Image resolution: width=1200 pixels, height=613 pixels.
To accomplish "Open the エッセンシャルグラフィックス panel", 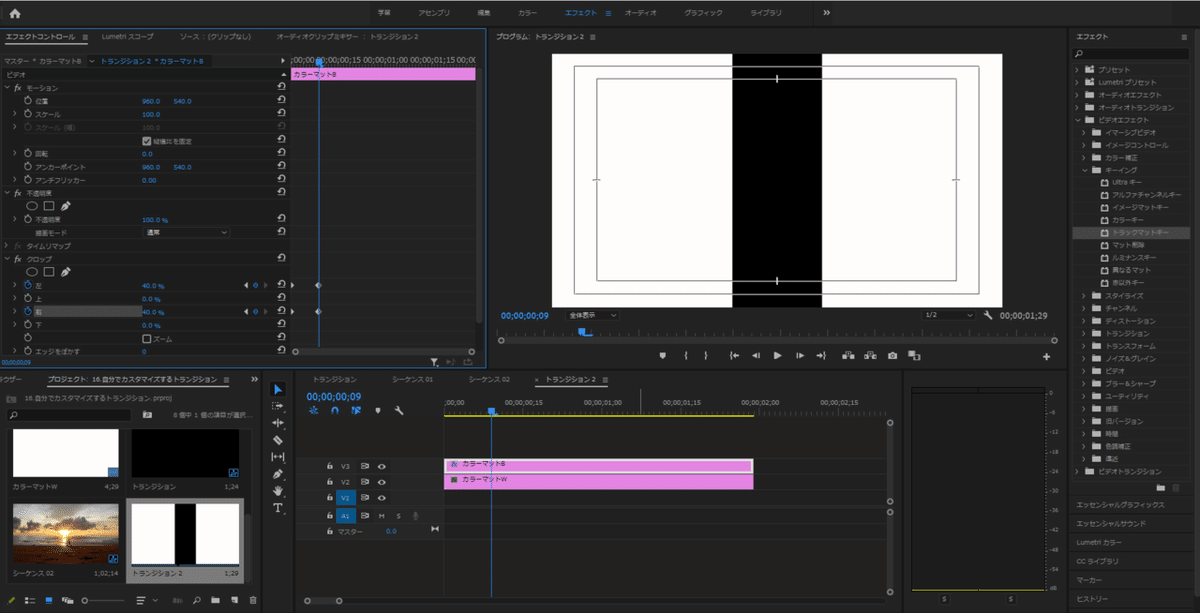I will coord(1119,505).
